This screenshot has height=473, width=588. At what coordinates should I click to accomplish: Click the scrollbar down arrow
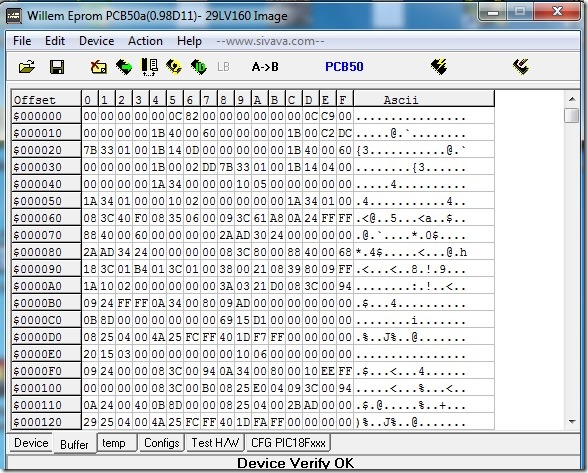pyautogui.click(x=572, y=422)
